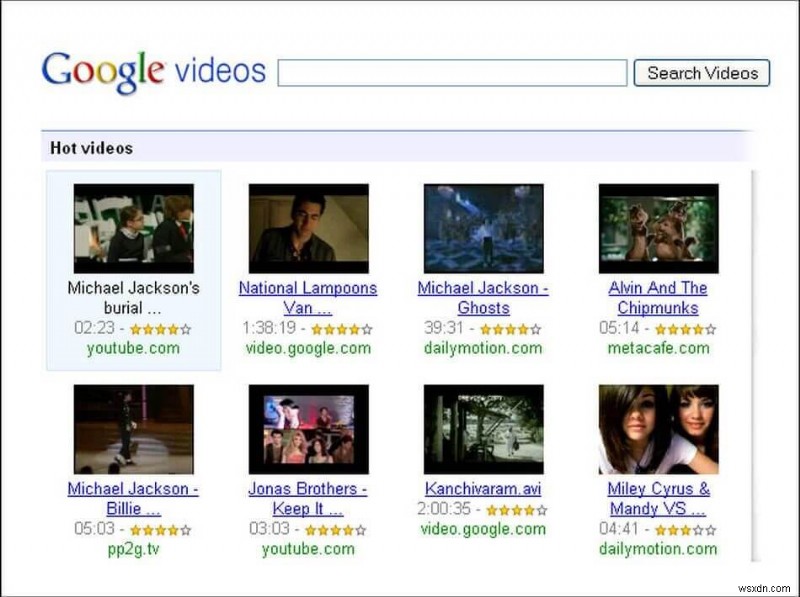Viewport: 800px width, 597px height.
Task: Click the 04:41 duration text
Action: pyautogui.click(x=619, y=529)
